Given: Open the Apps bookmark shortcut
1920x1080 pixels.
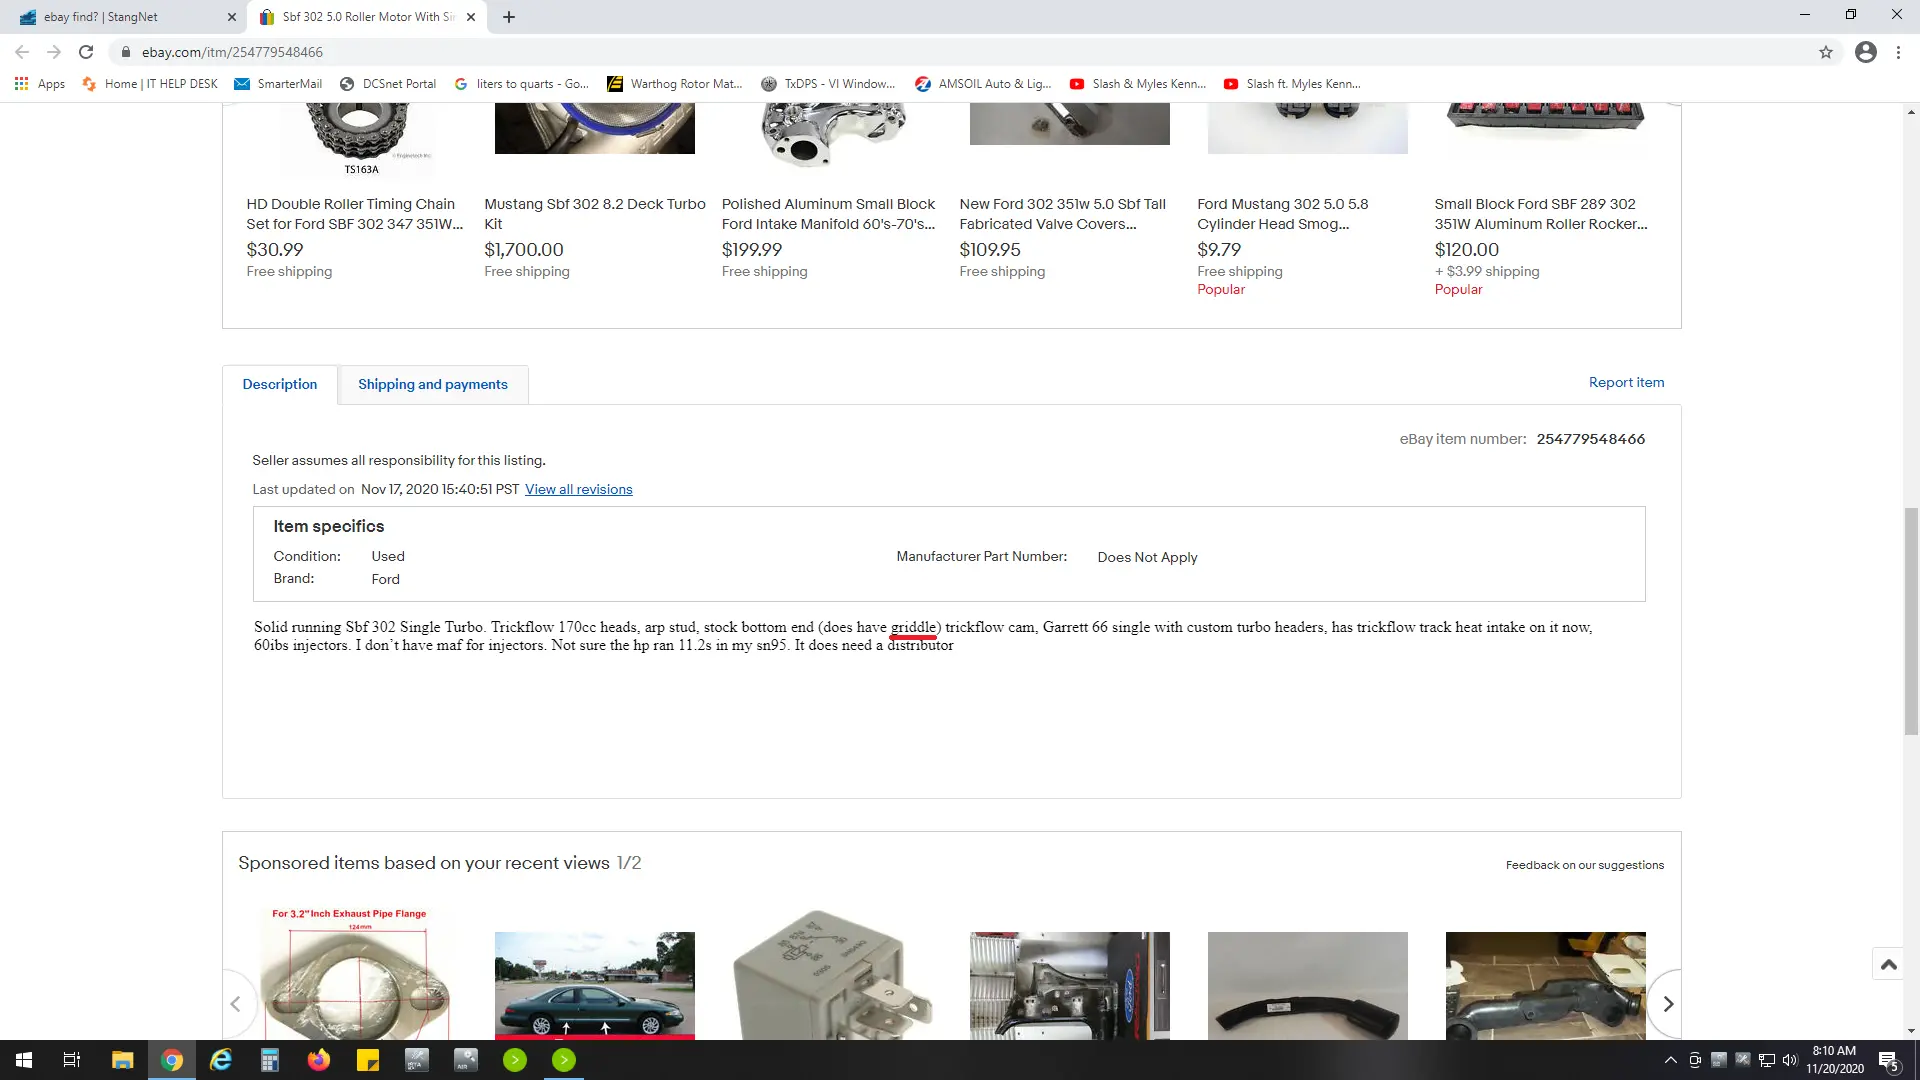Looking at the screenshot, I should (x=40, y=84).
